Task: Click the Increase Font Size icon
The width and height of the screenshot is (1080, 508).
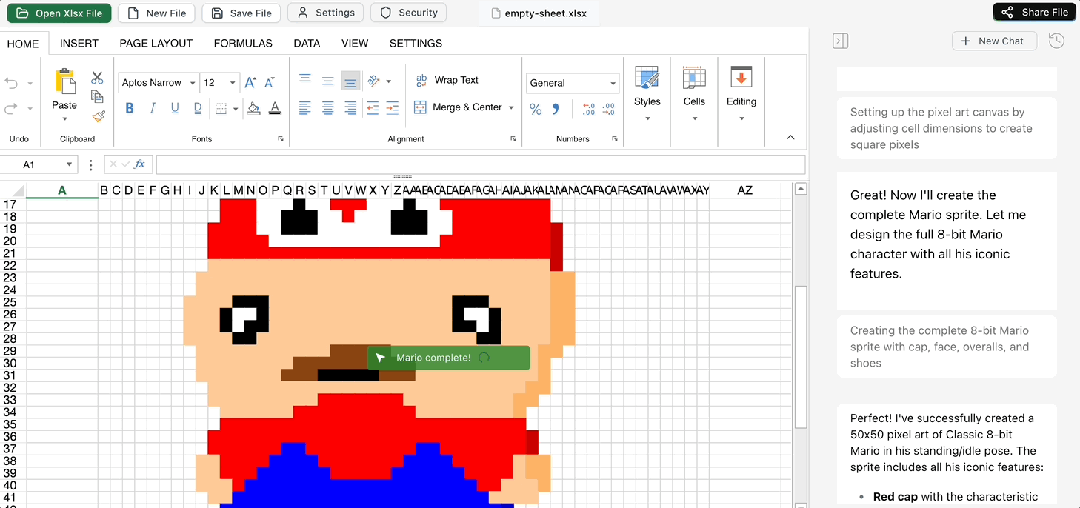Action: (x=250, y=83)
